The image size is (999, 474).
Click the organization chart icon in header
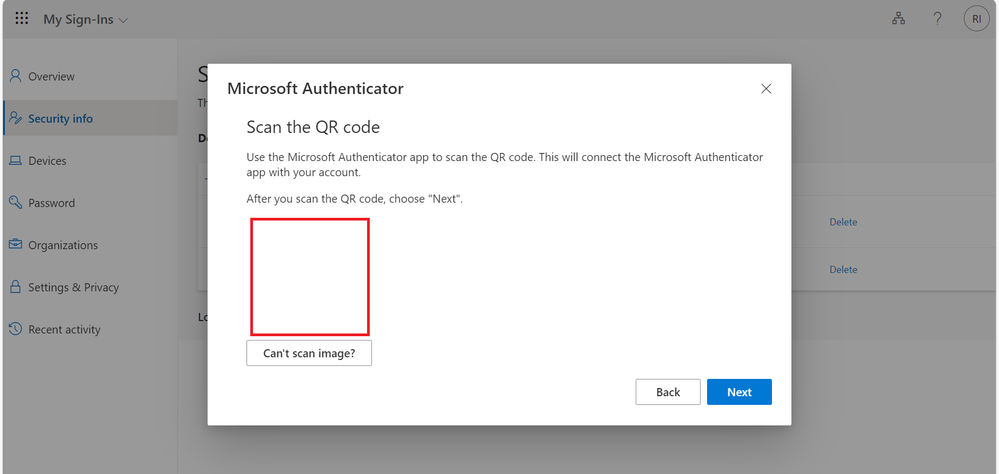898,19
